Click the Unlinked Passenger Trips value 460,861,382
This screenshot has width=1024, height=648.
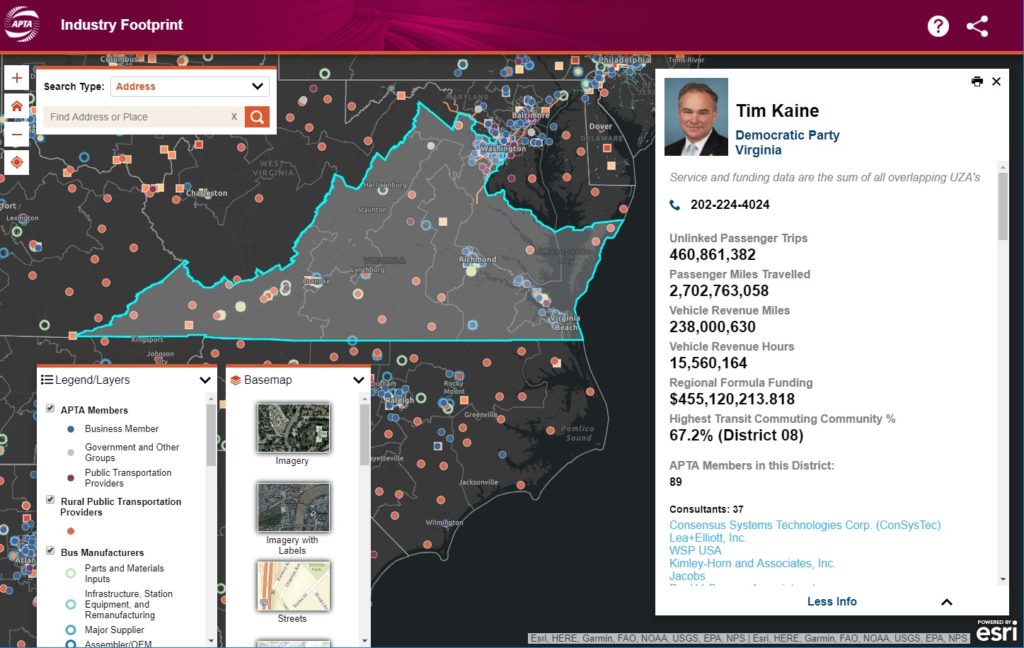click(712, 255)
